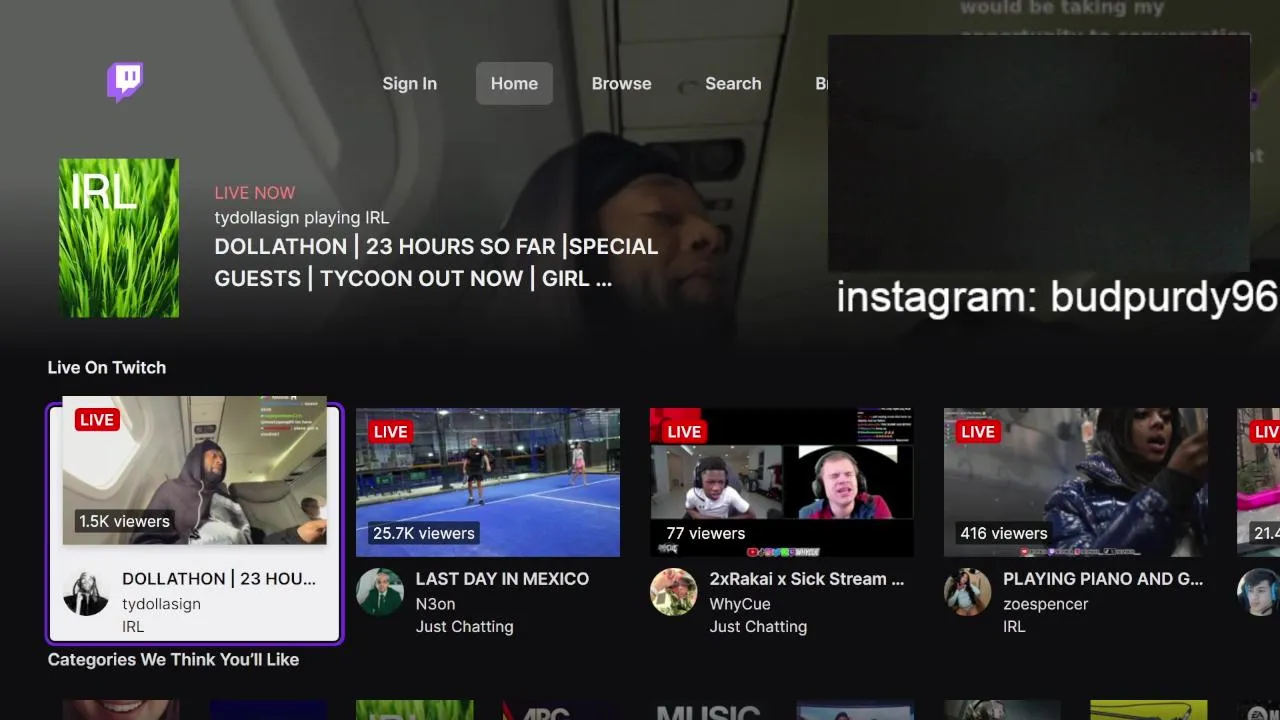The width and height of the screenshot is (1280, 720).
Task: Click the 1.5K viewers count
Action: pos(125,521)
